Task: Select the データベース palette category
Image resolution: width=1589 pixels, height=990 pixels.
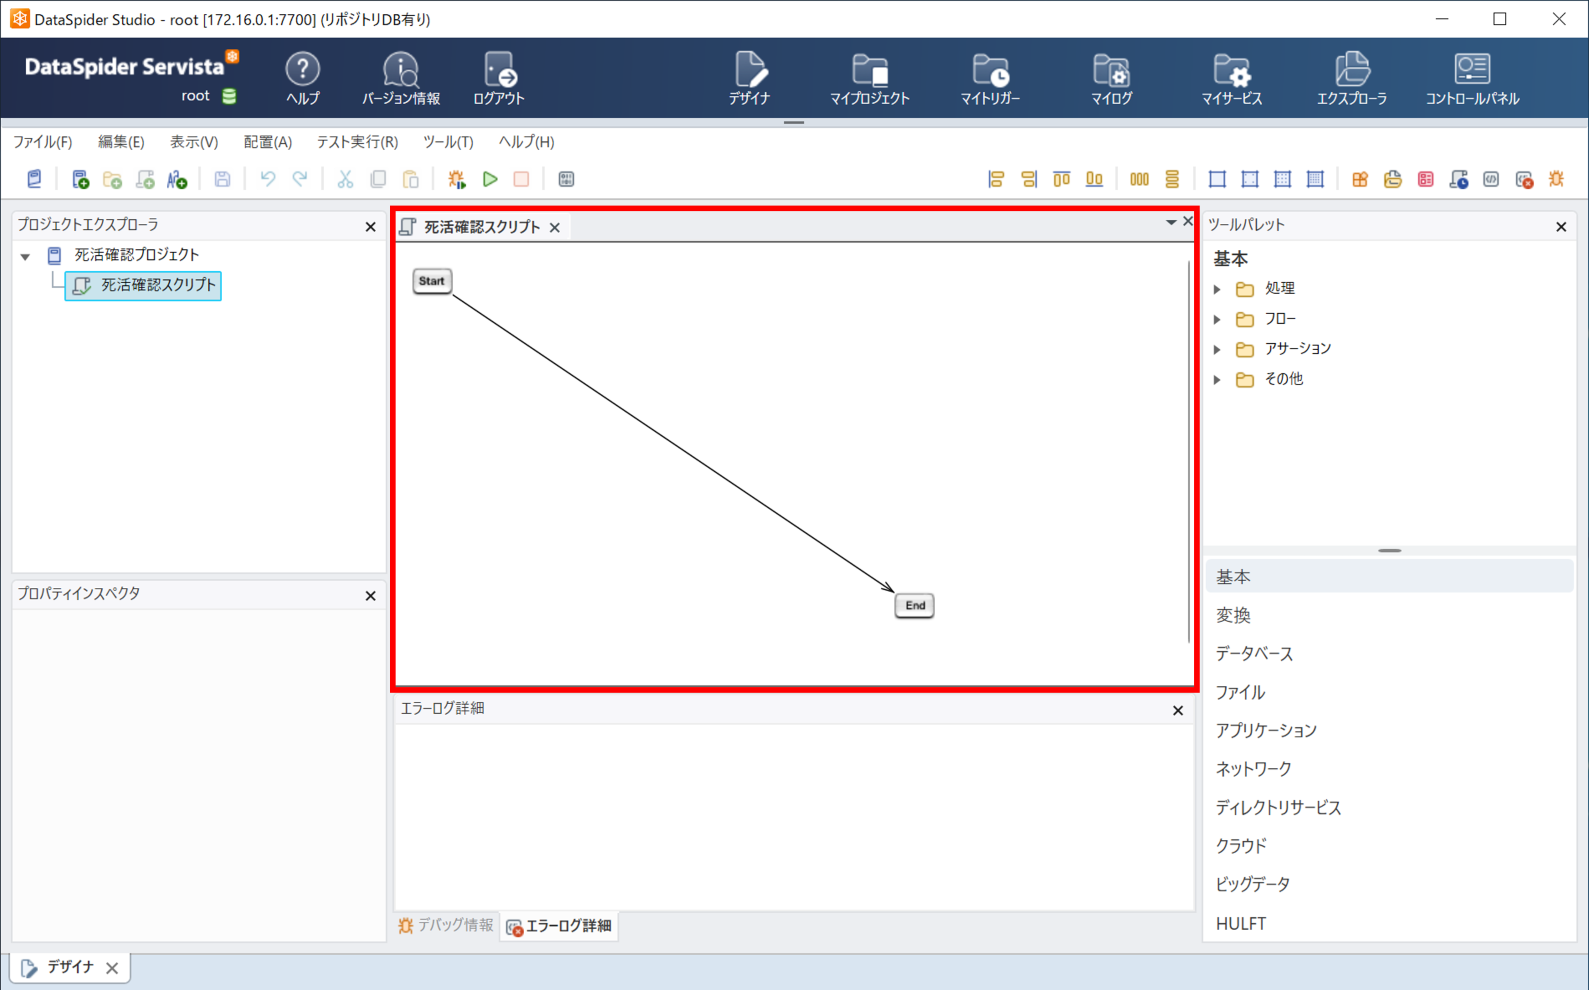Action: (1389, 653)
